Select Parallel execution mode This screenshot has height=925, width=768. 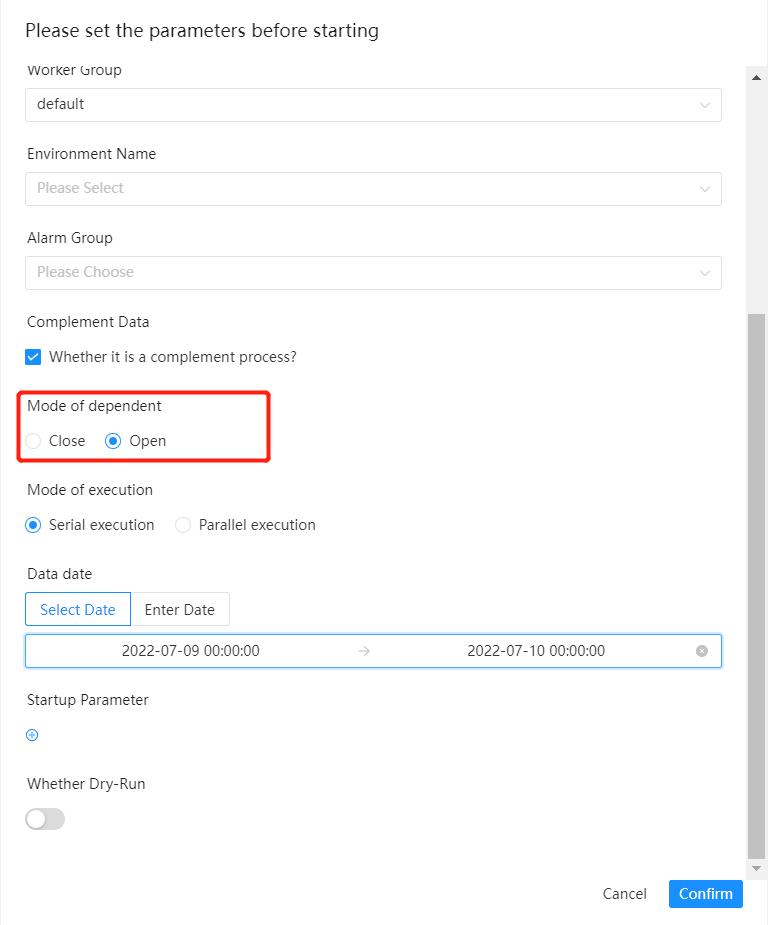tap(182, 524)
